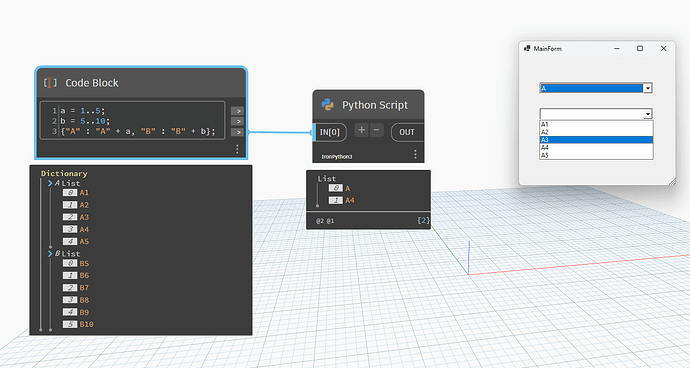Minimize the MainForm window
This screenshot has width=690, height=368.
pyautogui.click(x=617, y=48)
